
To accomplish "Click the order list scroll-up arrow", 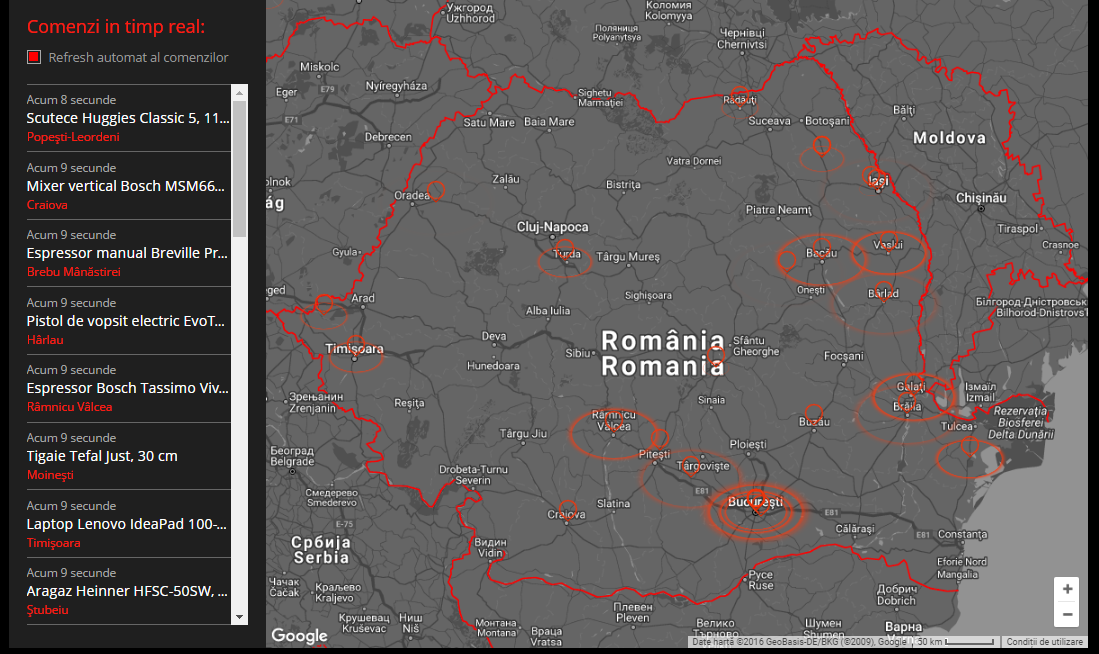I will point(240,93).
